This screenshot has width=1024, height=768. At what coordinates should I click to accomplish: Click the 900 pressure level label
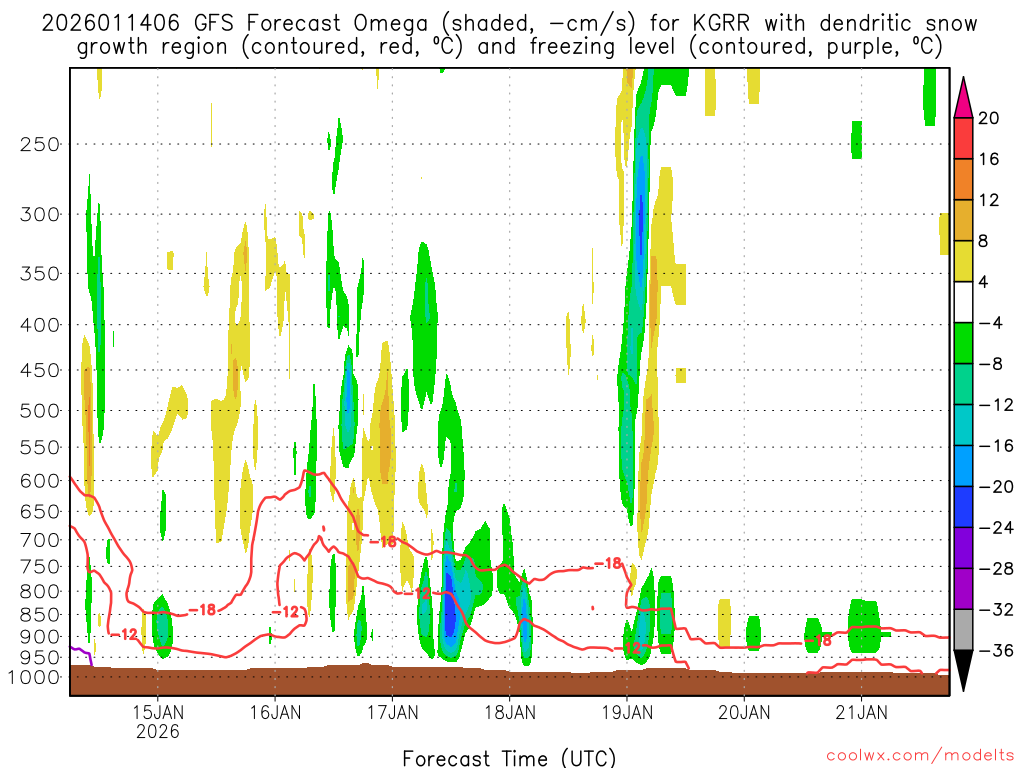click(x=40, y=636)
